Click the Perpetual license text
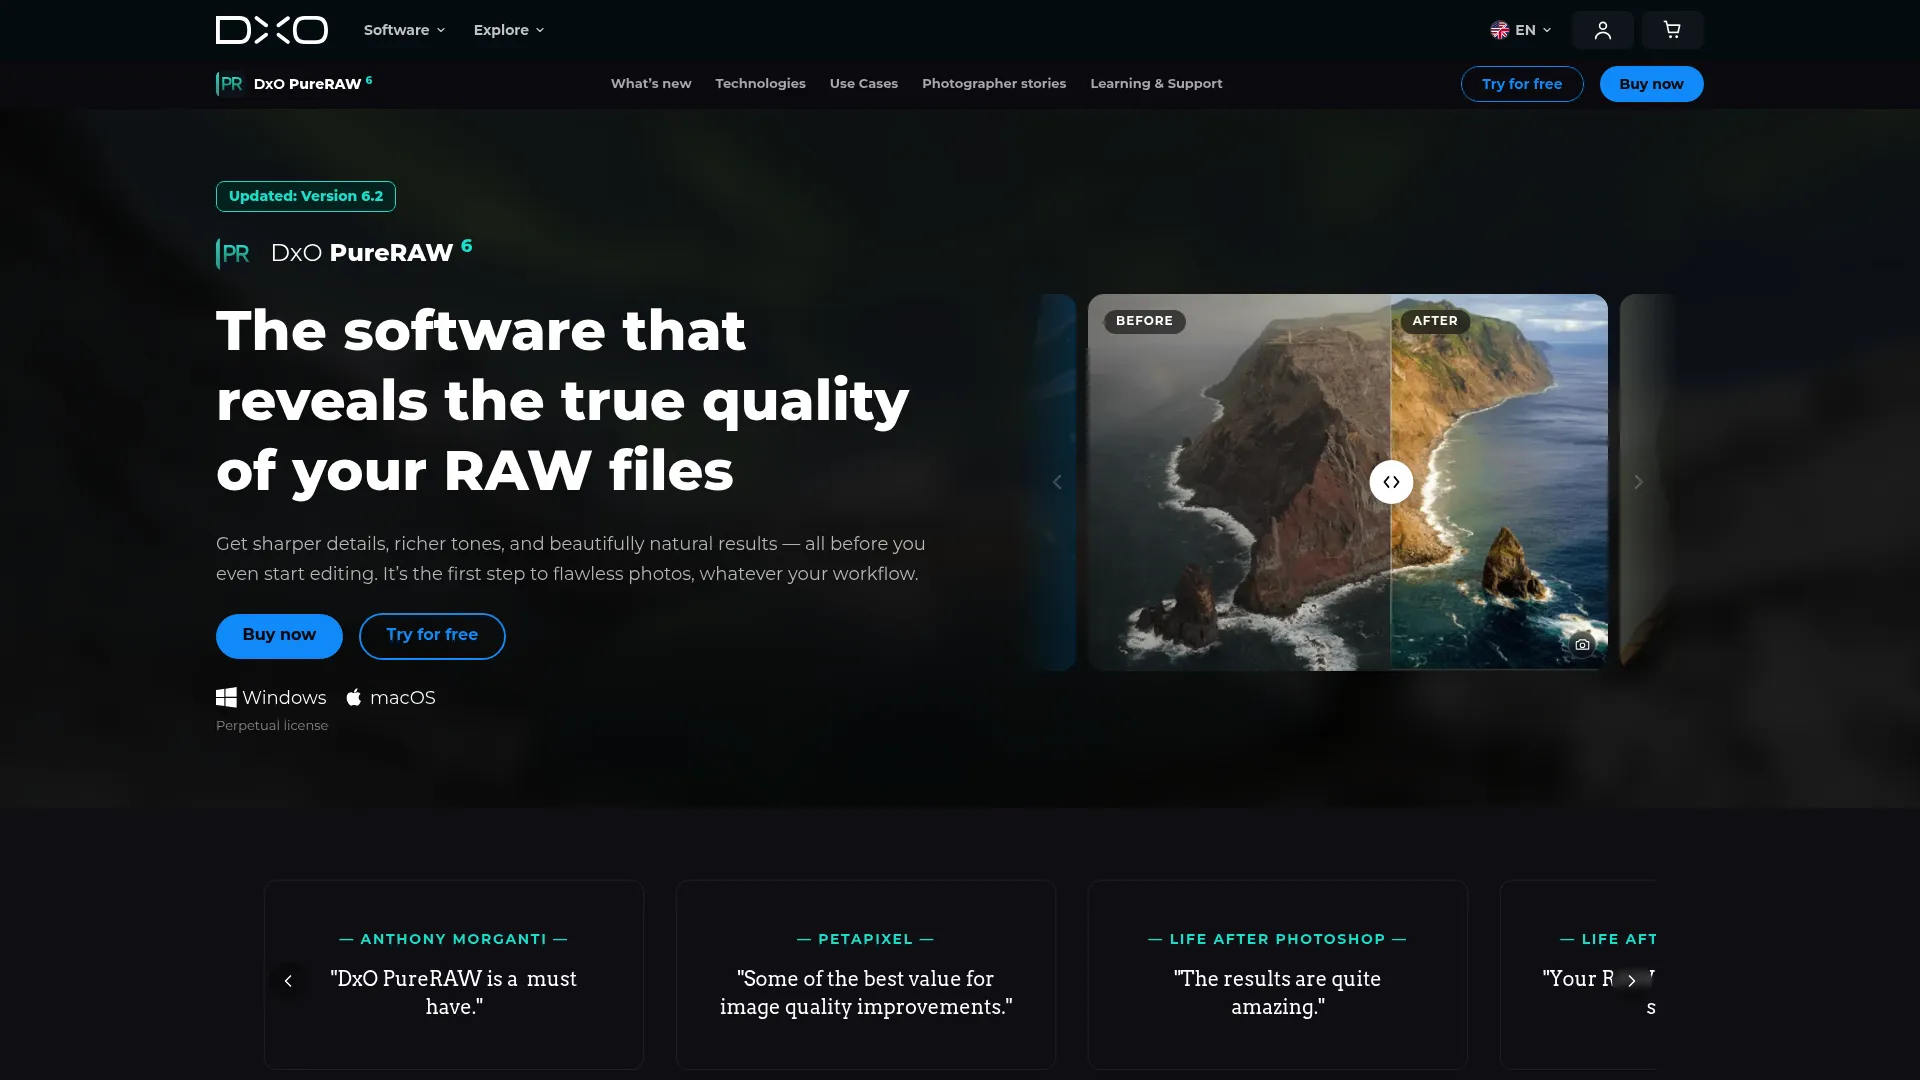 [272, 726]
